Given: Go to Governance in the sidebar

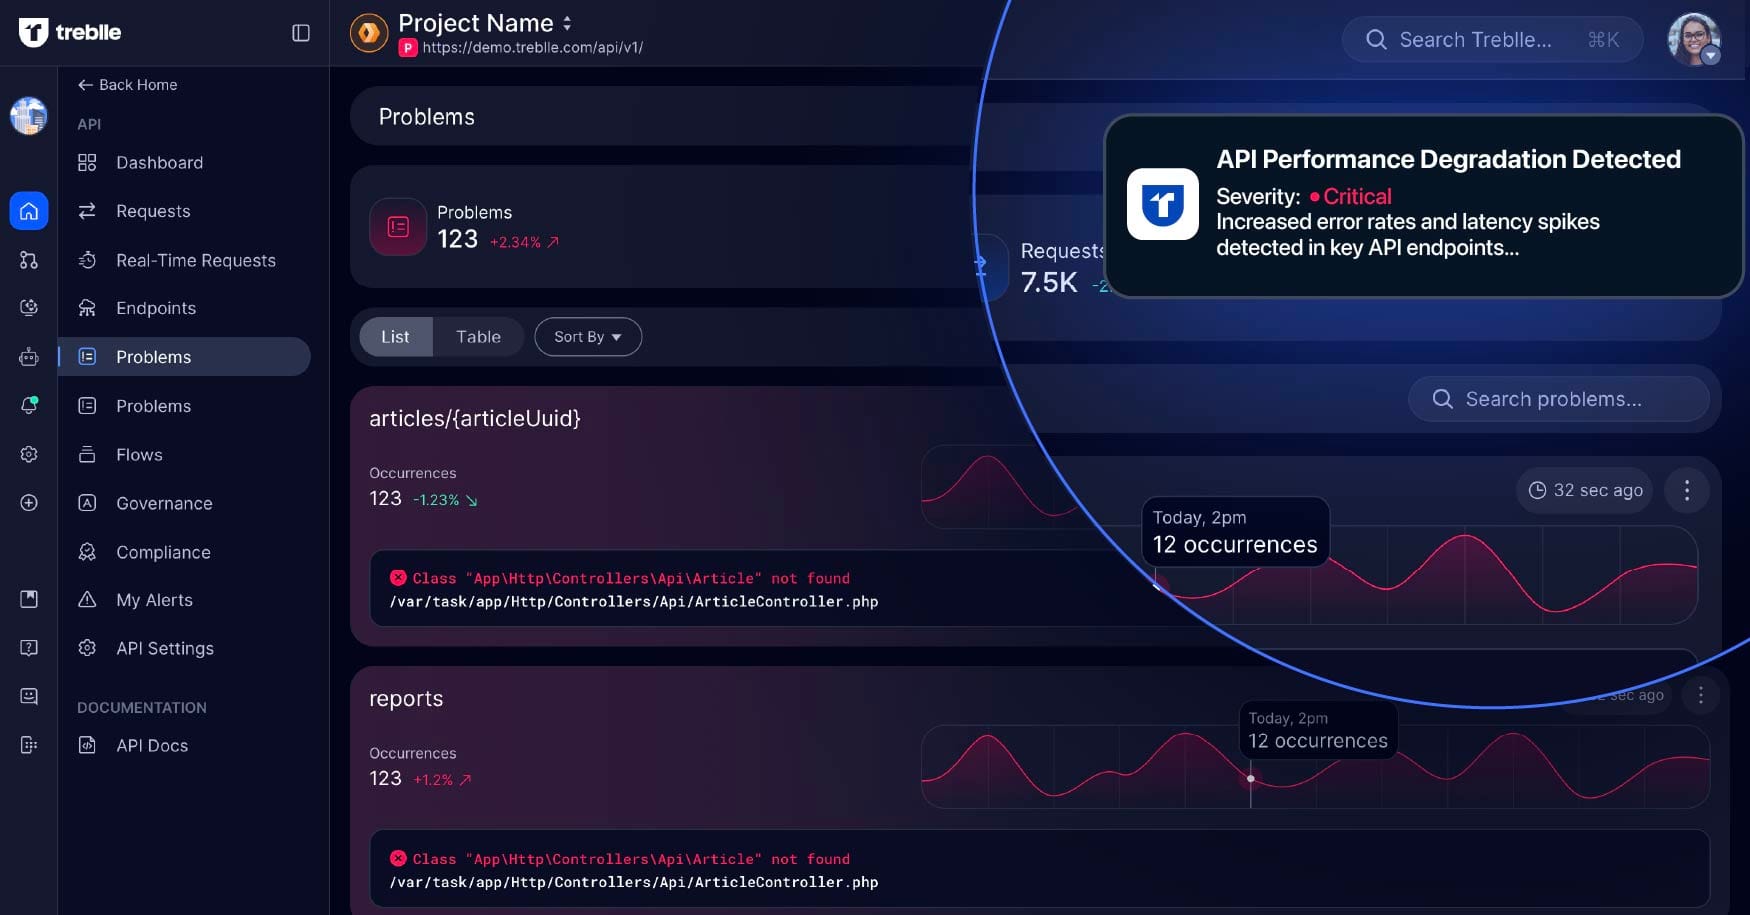Looking at the screenshot, I should [164, 503].
